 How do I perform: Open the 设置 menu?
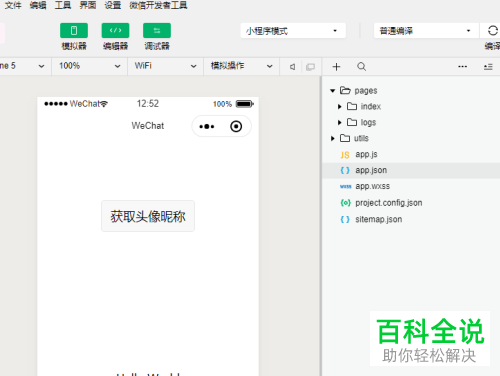[x=113, y=5]
